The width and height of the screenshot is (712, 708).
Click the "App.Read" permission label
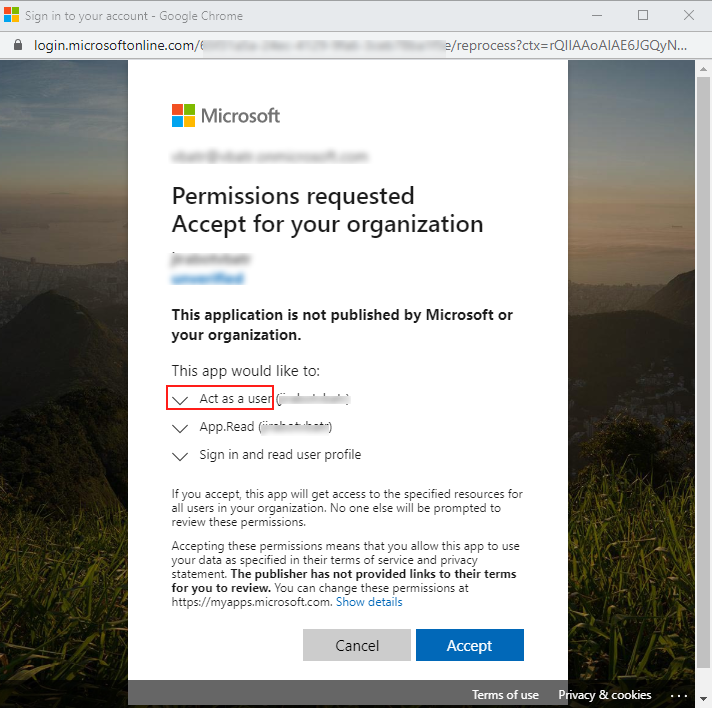(x=227, y=426)
